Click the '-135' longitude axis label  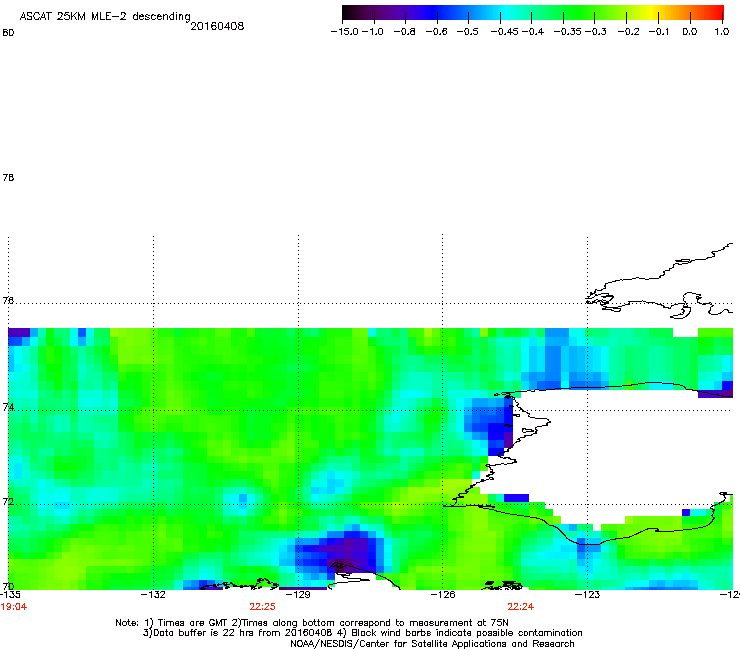[10, 594]
